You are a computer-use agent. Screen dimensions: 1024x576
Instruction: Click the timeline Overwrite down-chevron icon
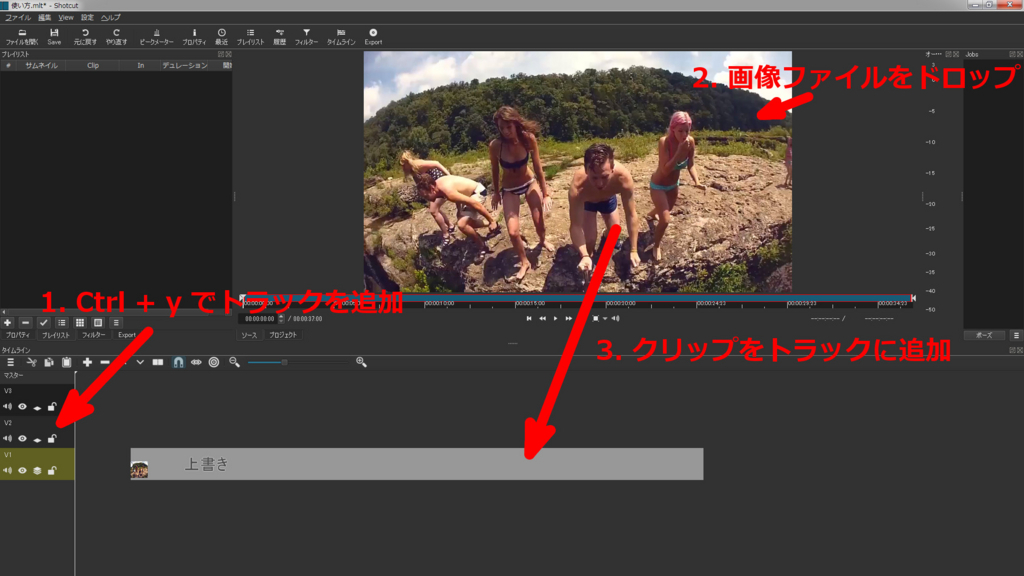pyautogui.click(x=140, y=362)
